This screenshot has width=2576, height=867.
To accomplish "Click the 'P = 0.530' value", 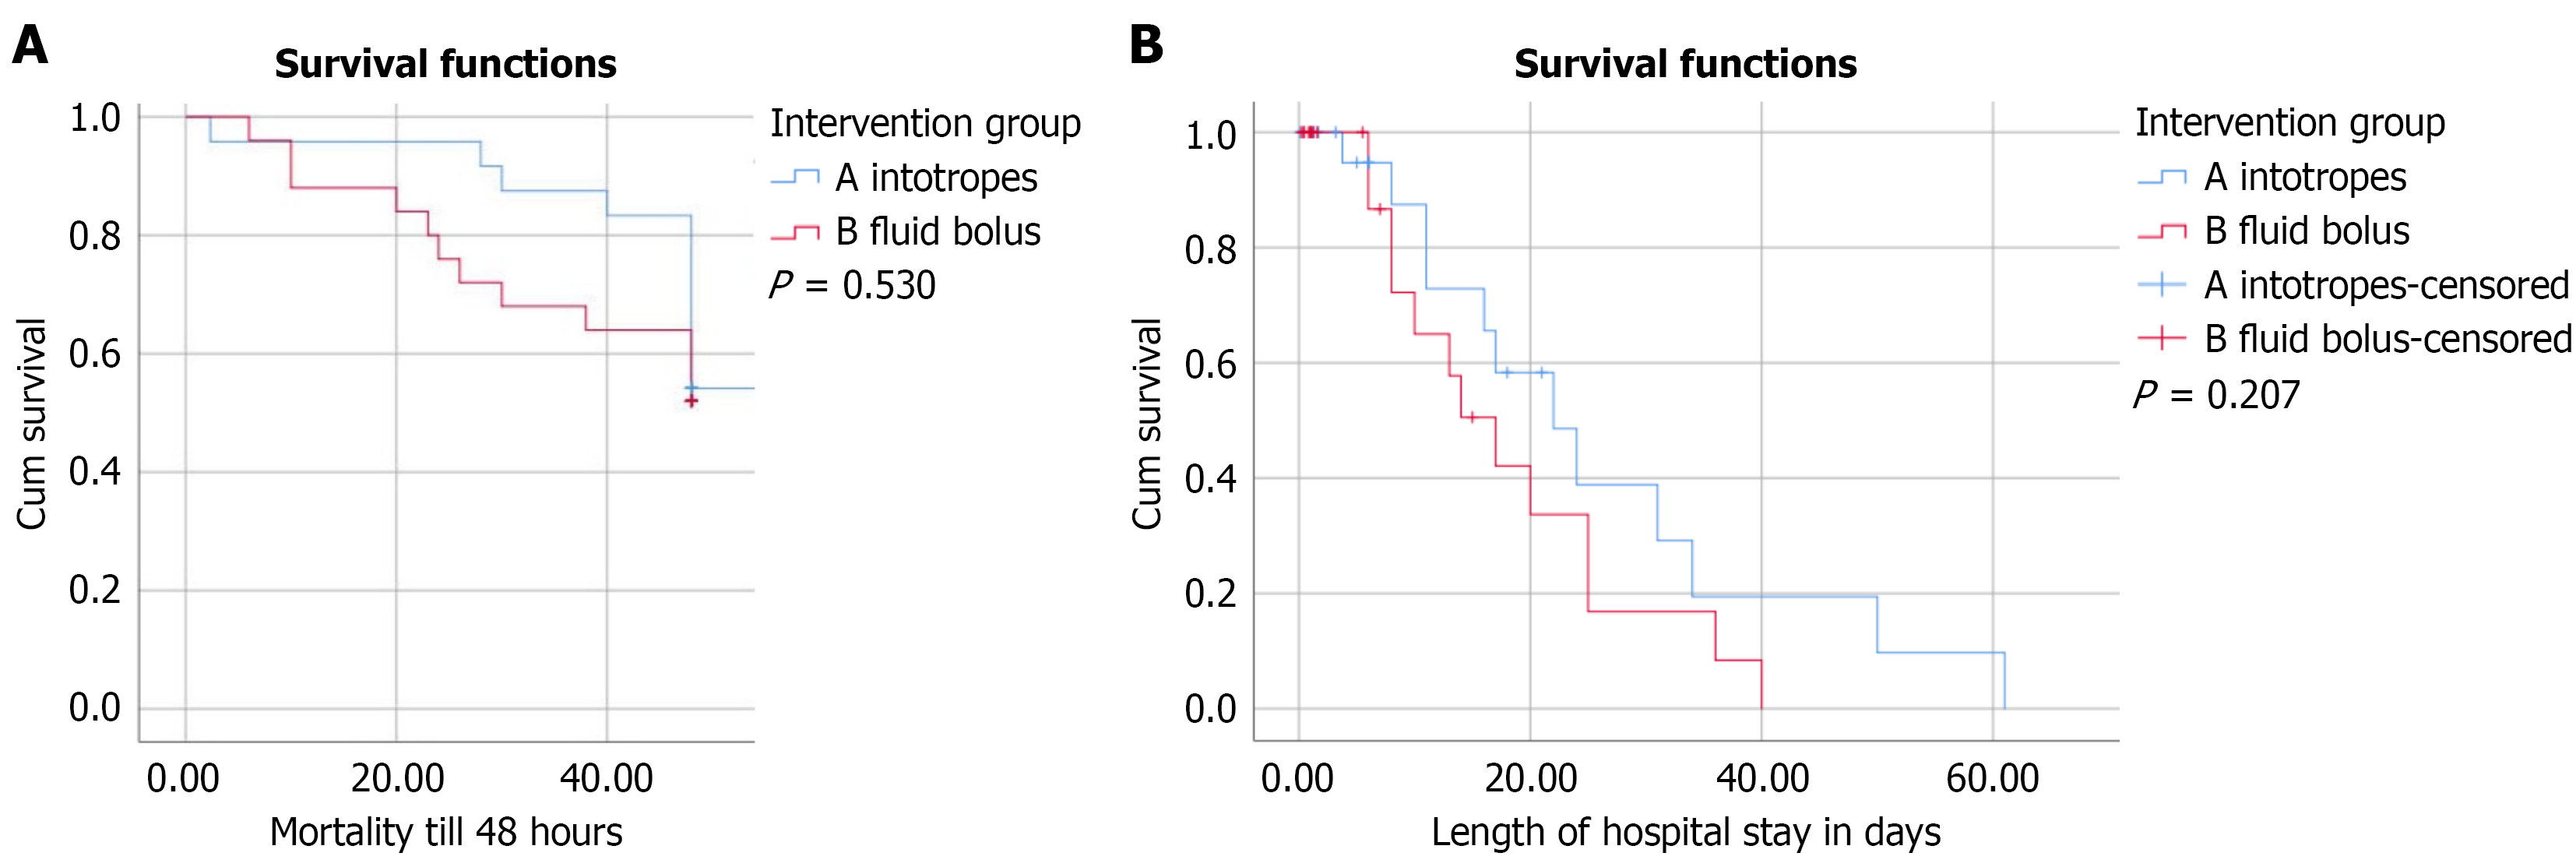I will [852, 286].
